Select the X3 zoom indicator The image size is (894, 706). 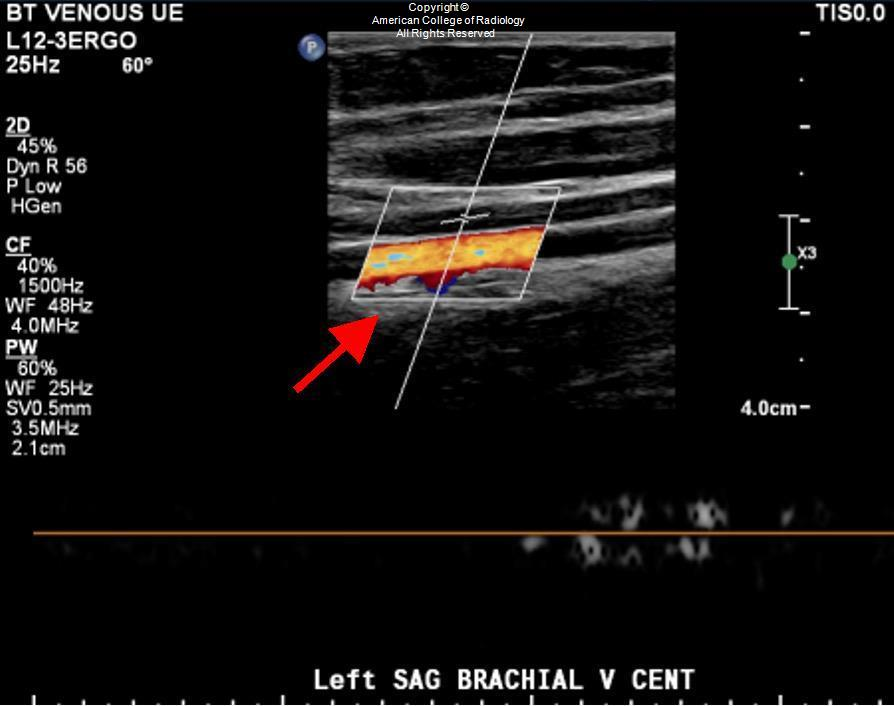point(807,253)
